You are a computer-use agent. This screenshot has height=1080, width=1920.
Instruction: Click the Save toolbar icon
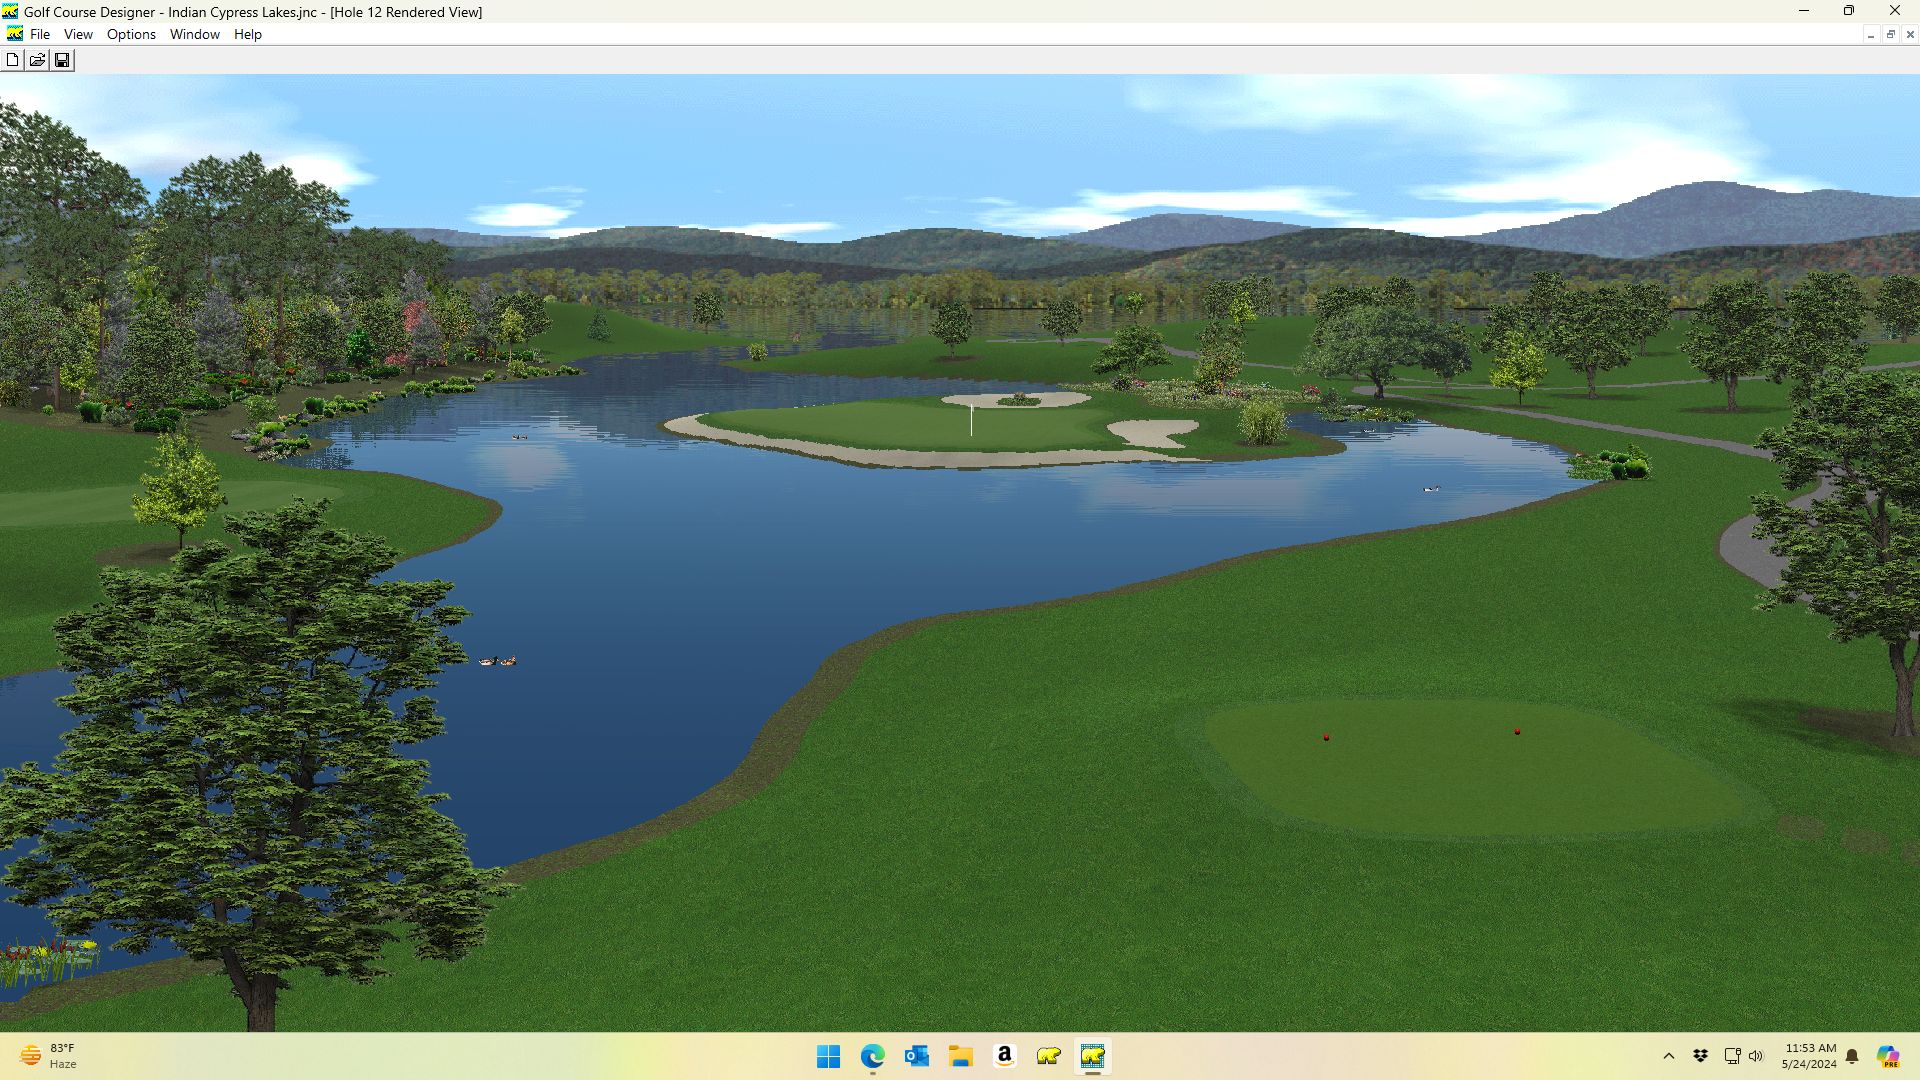tap(62, 60)
